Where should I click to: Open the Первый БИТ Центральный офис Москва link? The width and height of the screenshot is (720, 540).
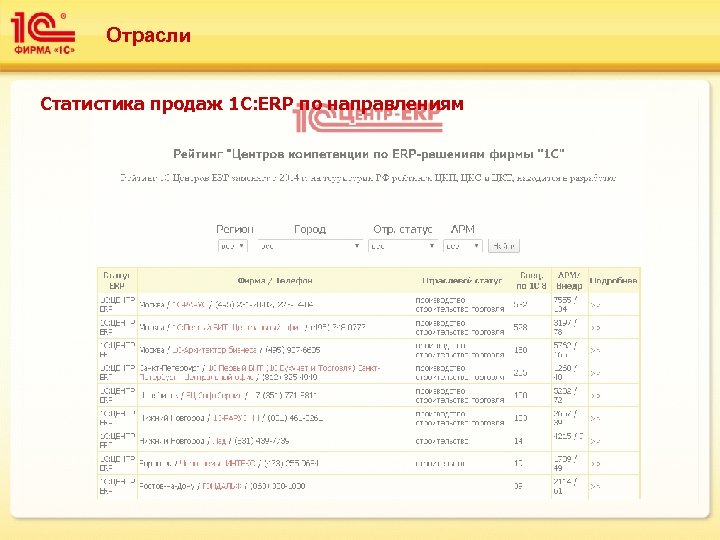(236, 327)
